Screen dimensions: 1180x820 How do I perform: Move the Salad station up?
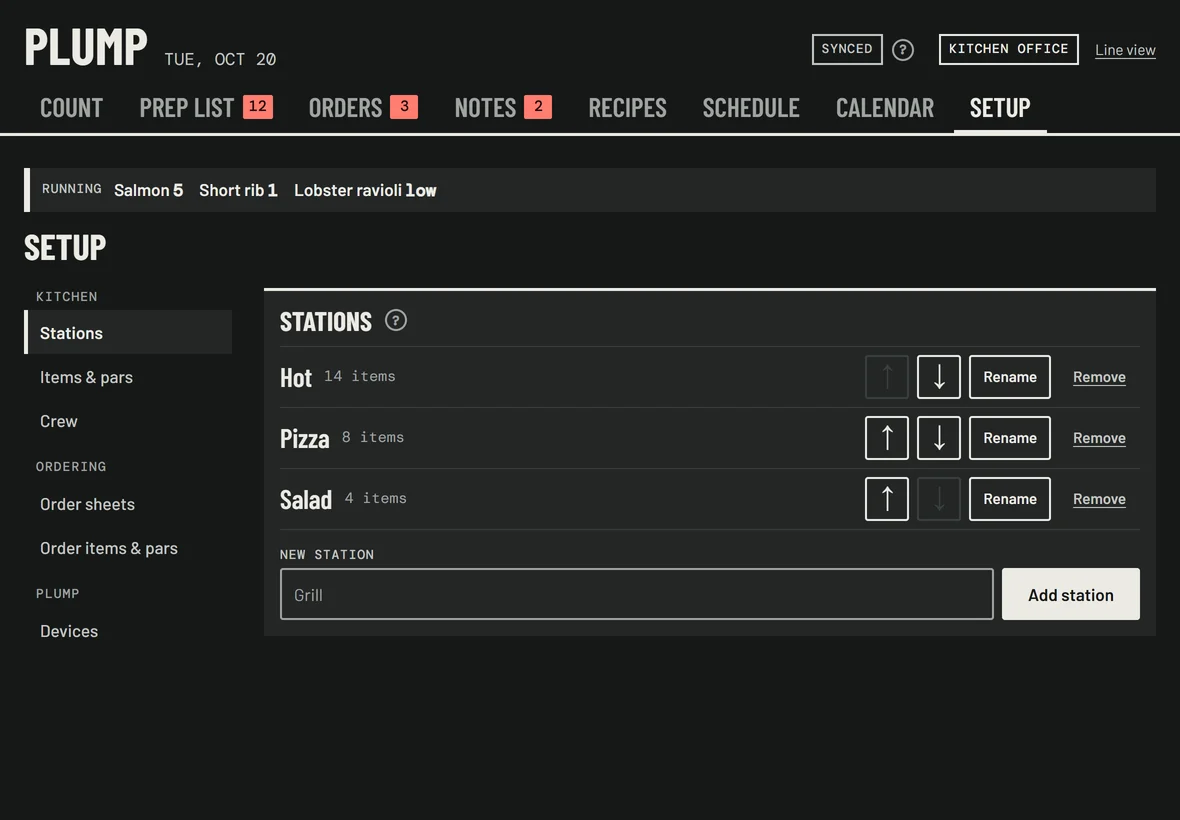click(887, 499)
